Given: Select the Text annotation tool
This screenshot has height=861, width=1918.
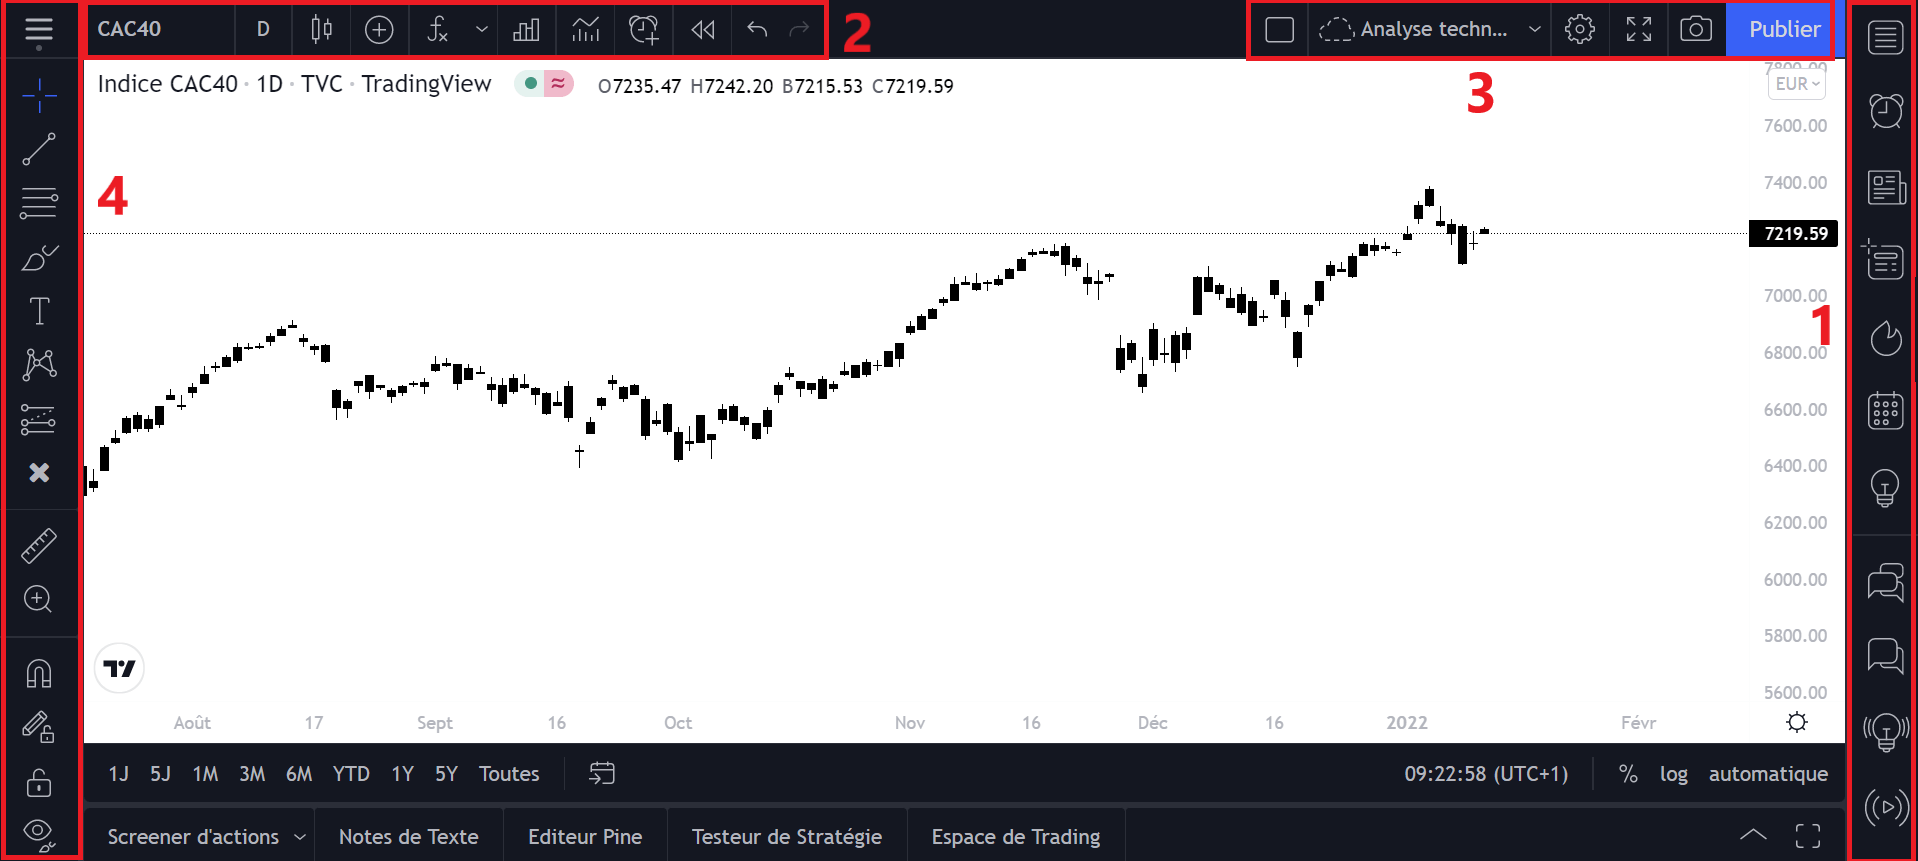Looking at the screenshot, I should point(39,311).
